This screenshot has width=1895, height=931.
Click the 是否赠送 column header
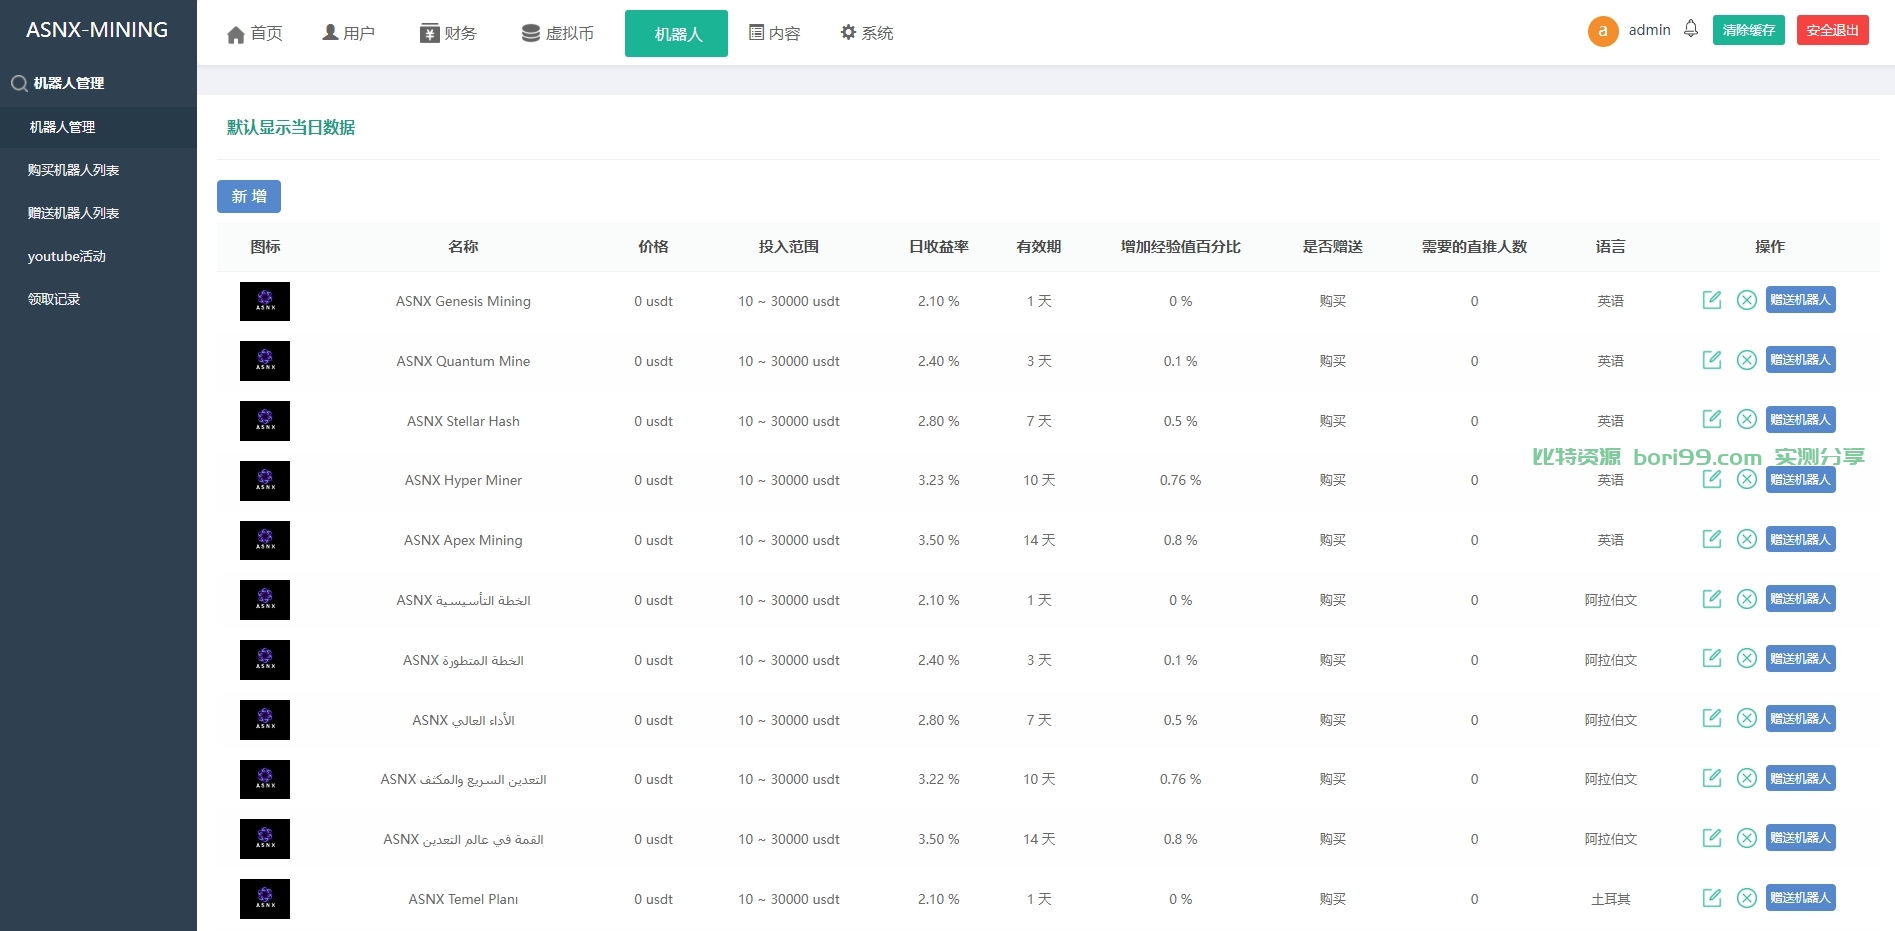click(1332, 246)
